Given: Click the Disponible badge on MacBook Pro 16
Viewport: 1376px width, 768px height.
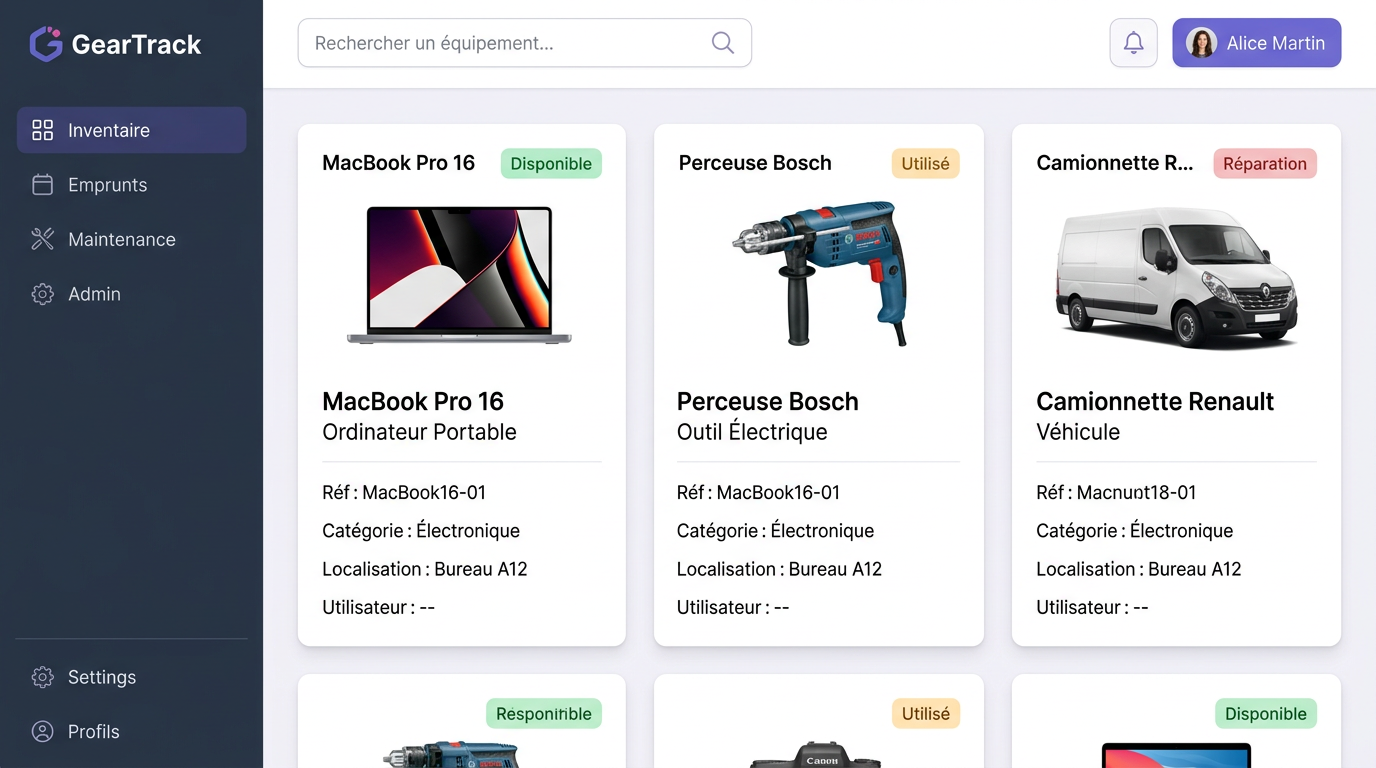Looking at the screenshot, I should pyautogui.click(x=551, y=164).
